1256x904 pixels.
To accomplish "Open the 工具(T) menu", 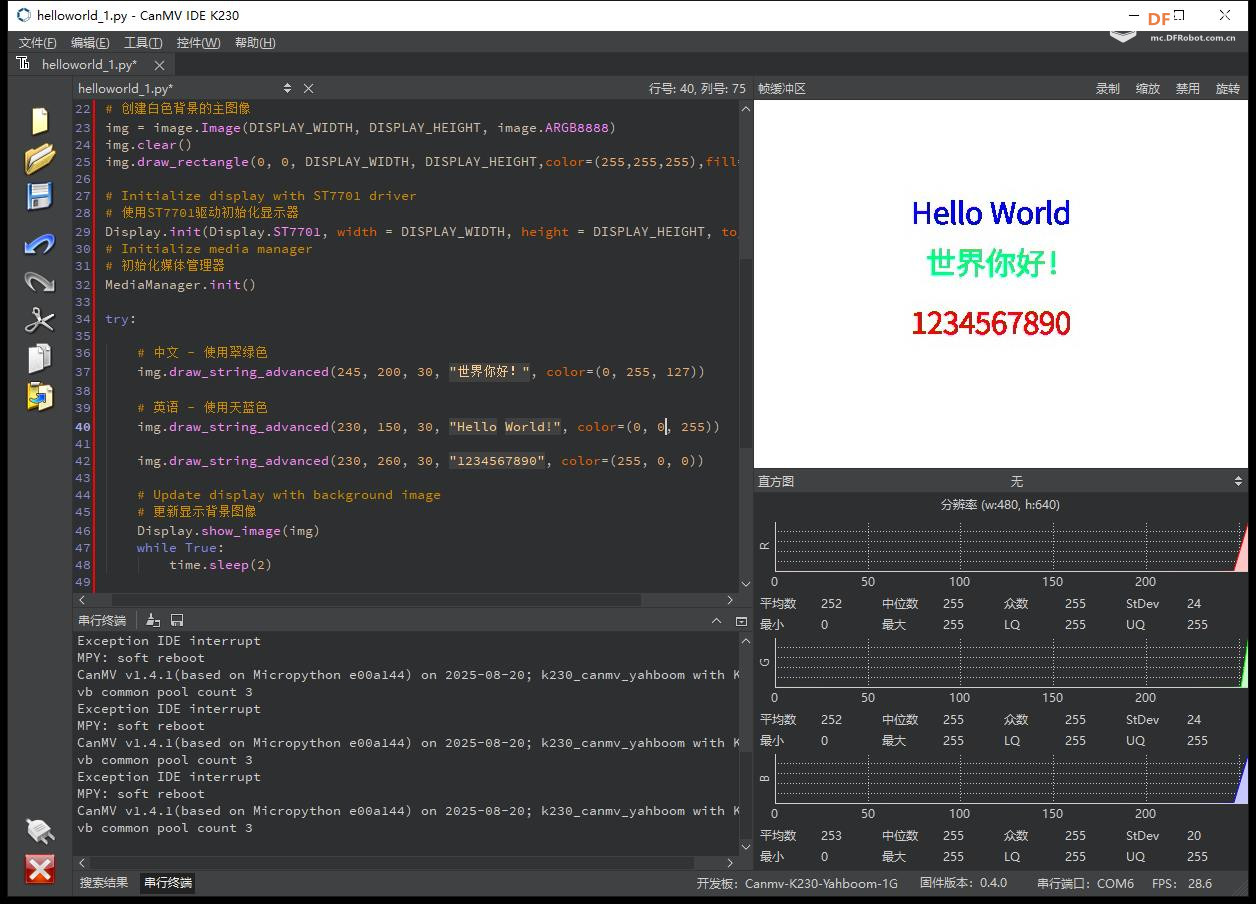I will pyautogui.click(x=142, y=43).
